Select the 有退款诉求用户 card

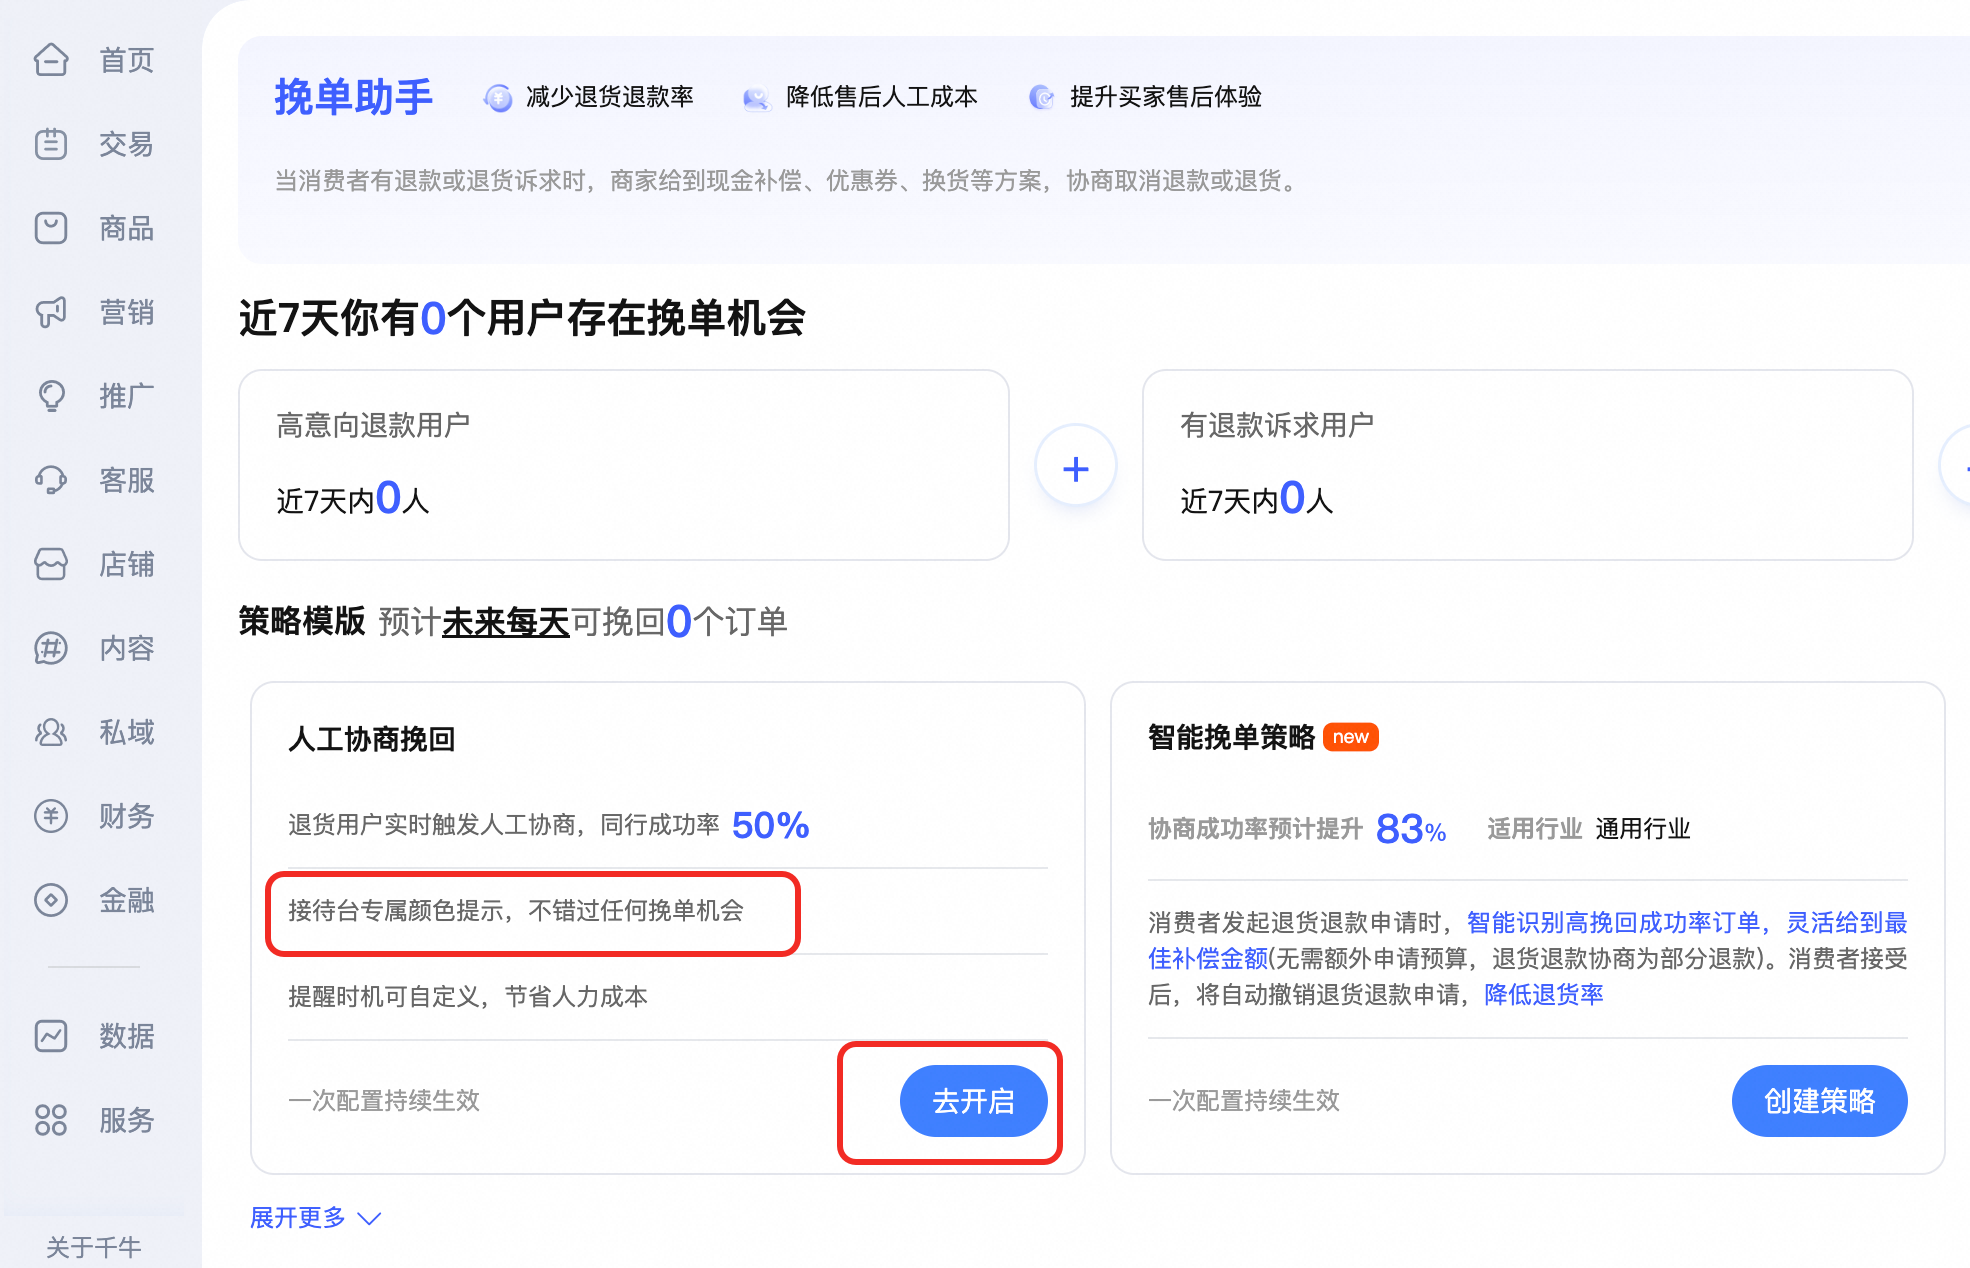click(1527, 465)
